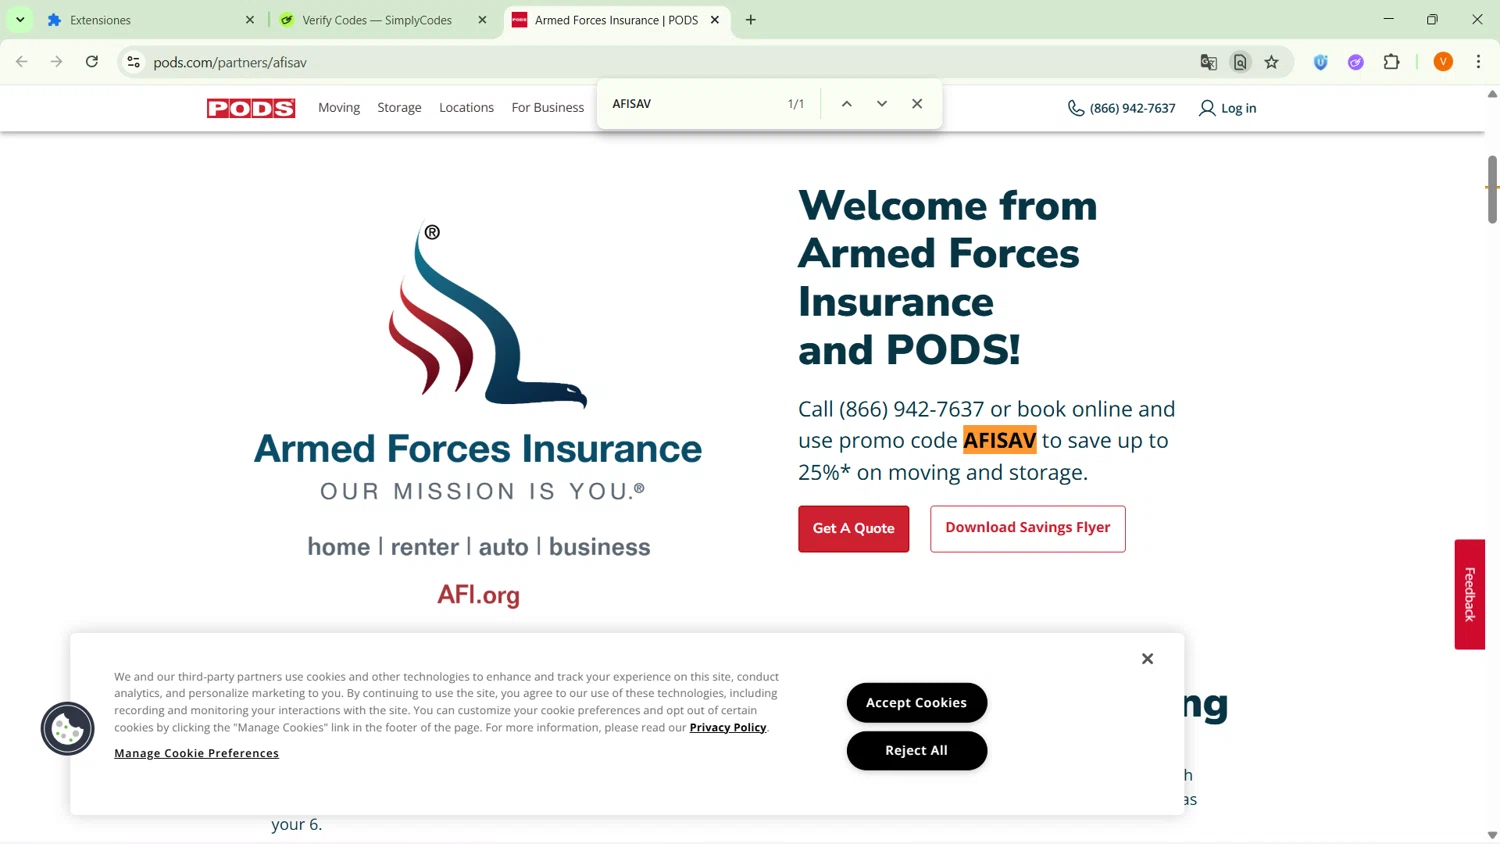This screenshot has width=1500, height=844.
Task: View site information icon in address bar
Action: [133, 62]
